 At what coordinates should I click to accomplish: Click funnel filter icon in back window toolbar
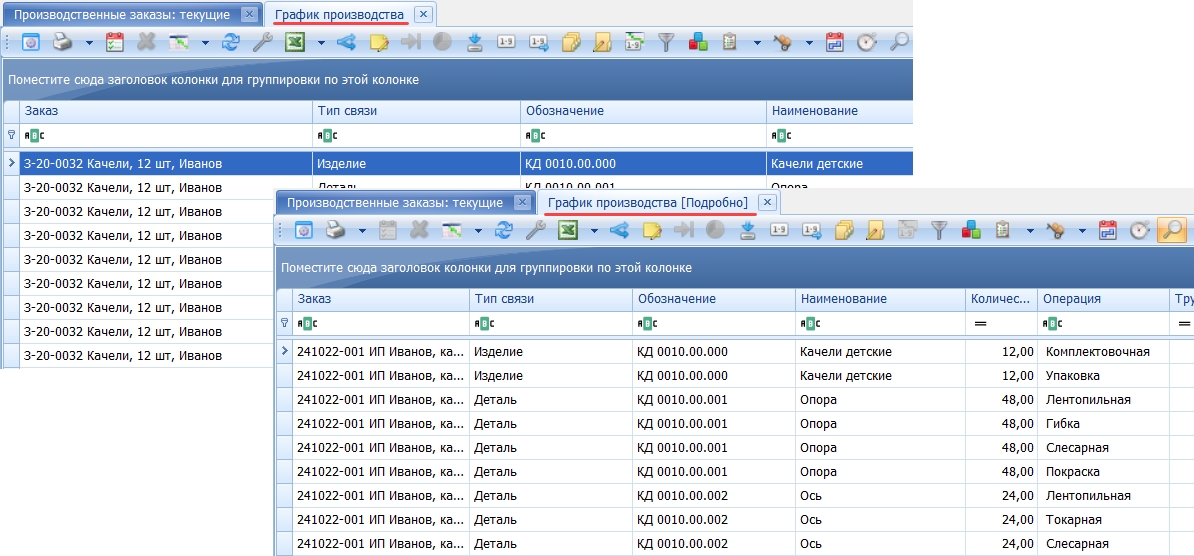pyautogui.click(x=667, y=43)
